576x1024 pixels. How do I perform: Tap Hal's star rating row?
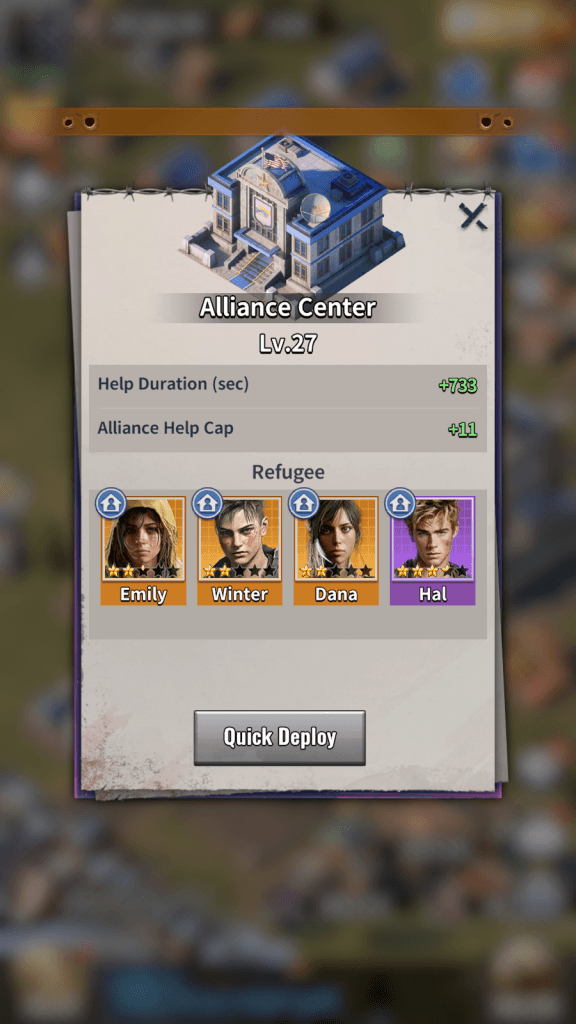click(x=432, y=571)
